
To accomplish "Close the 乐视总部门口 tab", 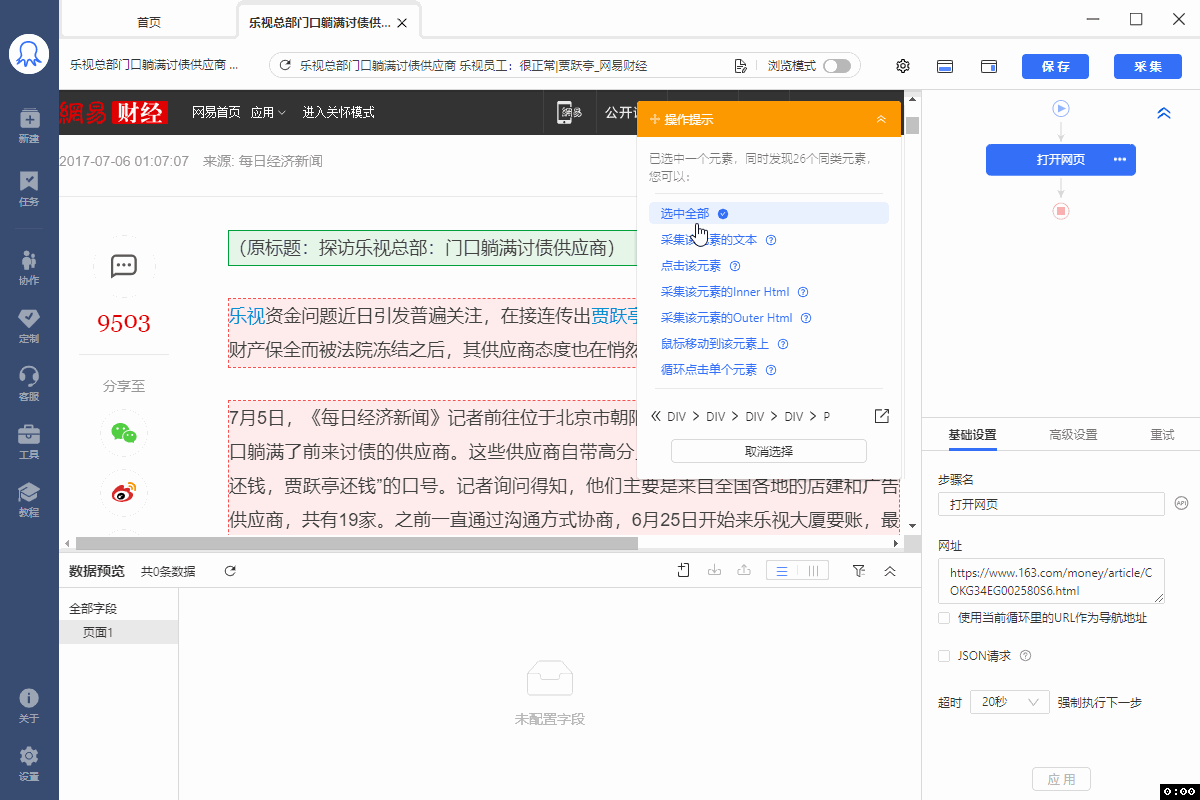I will tap(402, 22).
